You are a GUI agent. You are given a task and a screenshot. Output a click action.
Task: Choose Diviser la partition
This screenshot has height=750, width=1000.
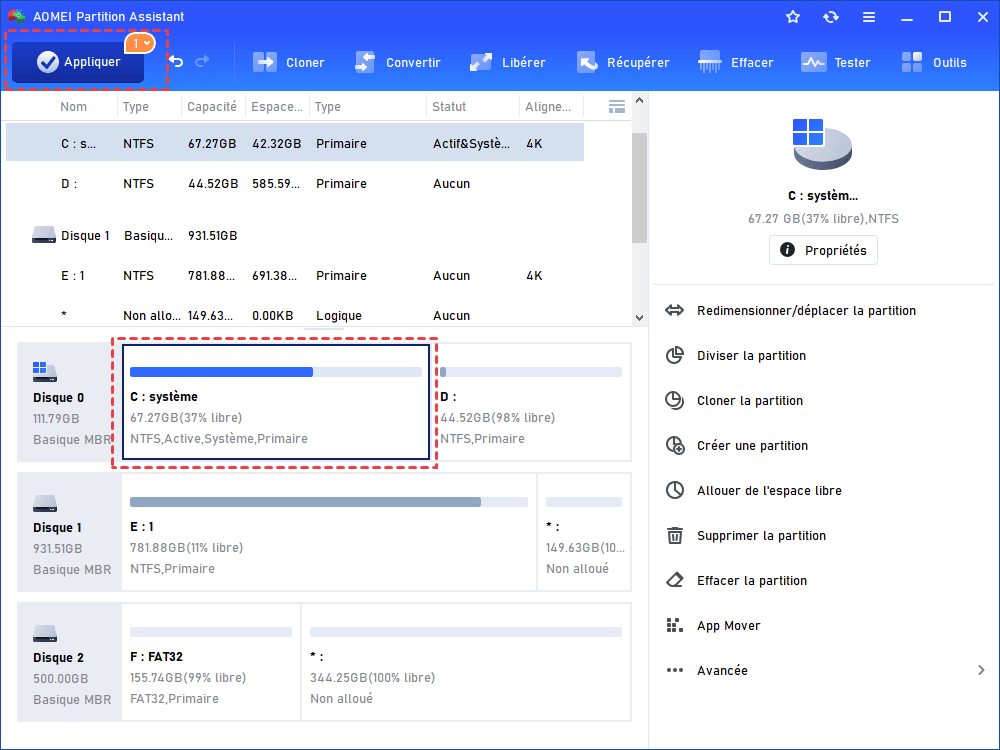(736, 355)
